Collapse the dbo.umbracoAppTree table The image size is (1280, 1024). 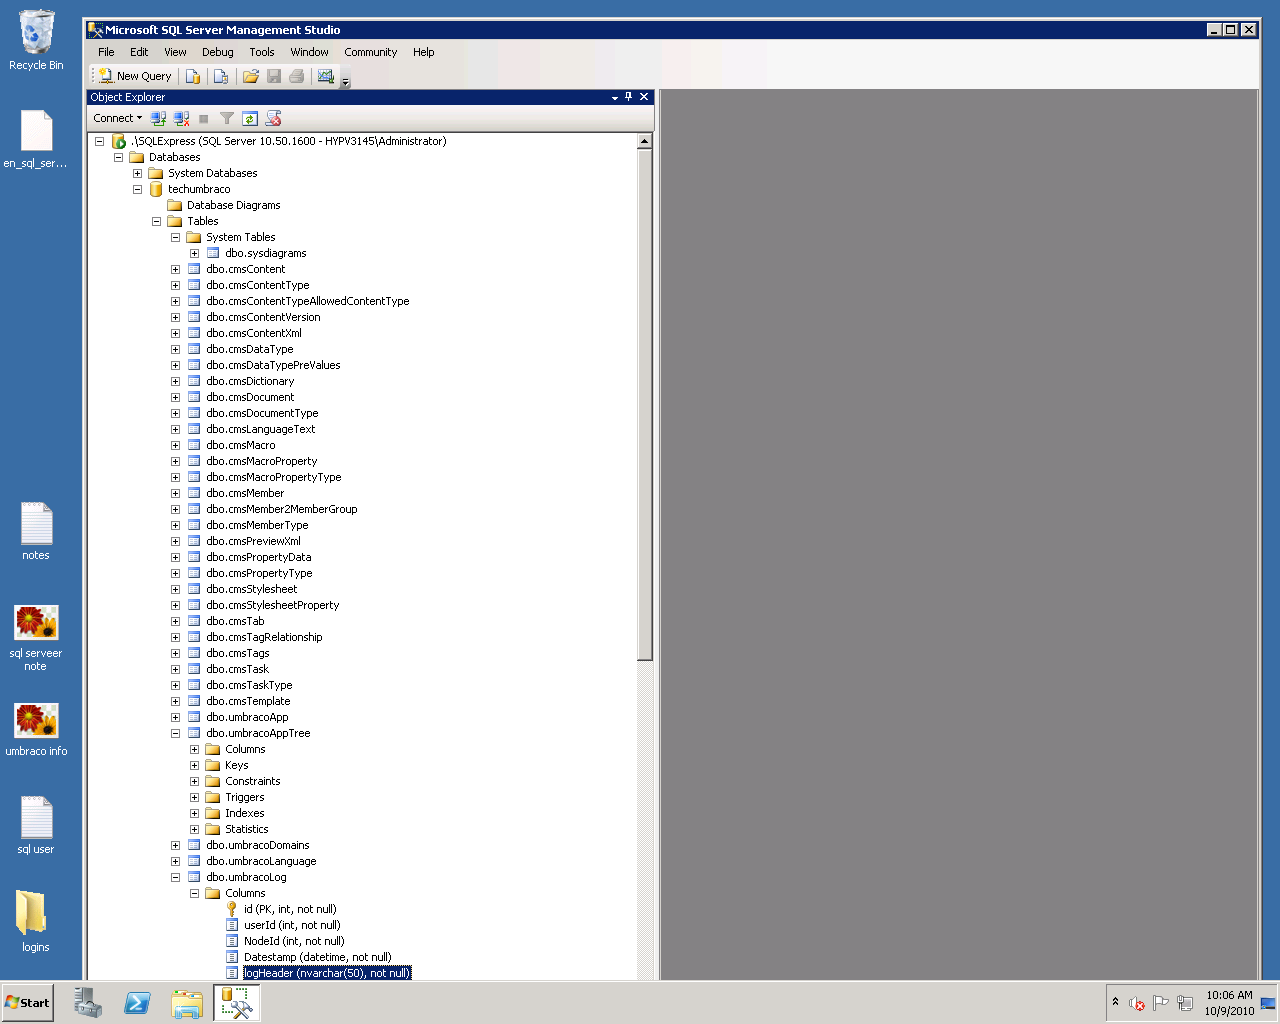(175, 733)
